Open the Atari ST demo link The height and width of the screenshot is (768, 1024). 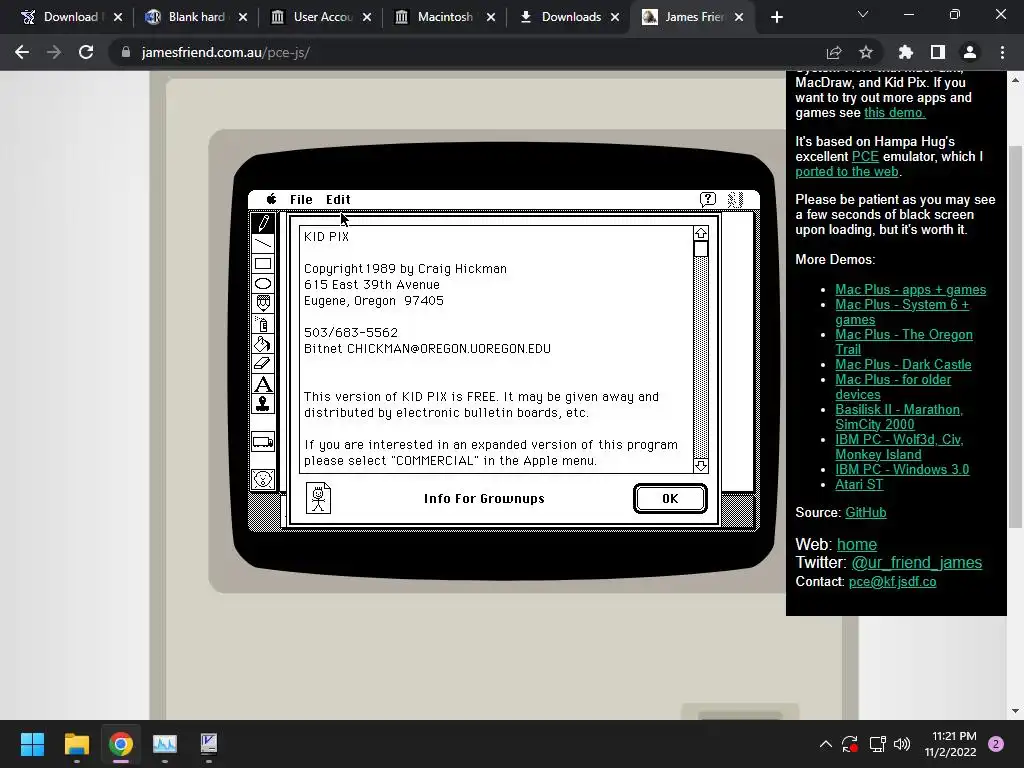click(x=859, y=485)
